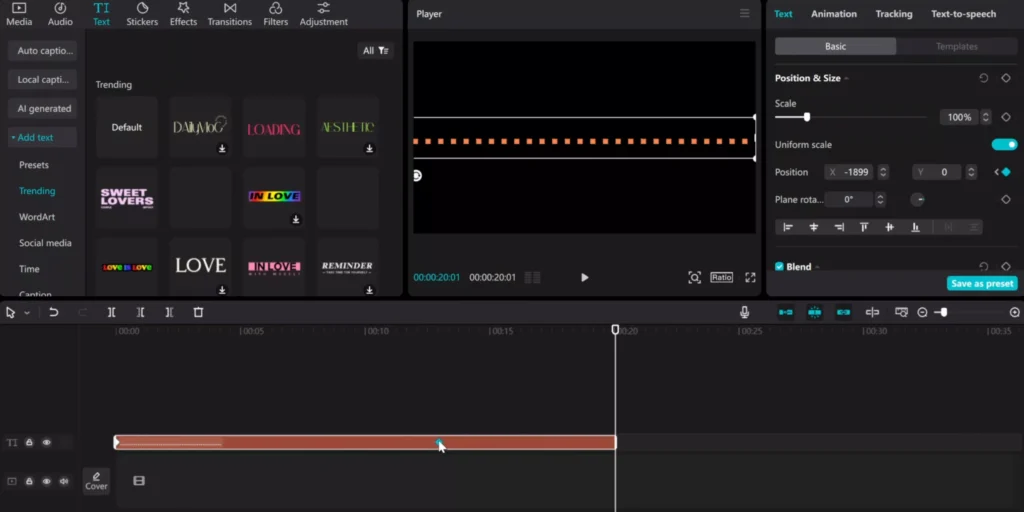Viewport: 1024px width, 512px height.
Task: Switch to the Stickers panel
Action: [x=142, y=14]
